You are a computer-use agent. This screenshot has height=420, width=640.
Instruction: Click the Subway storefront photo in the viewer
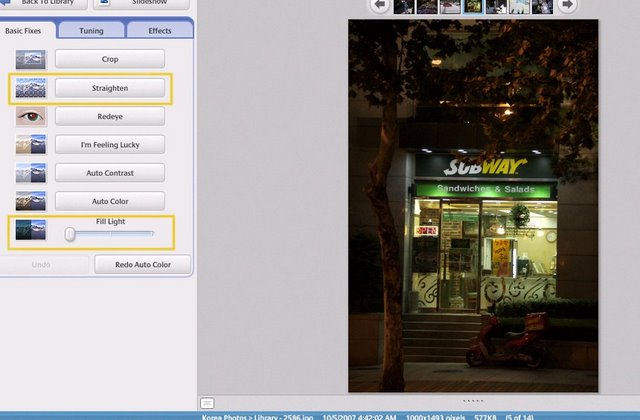(x=473, y=206)
